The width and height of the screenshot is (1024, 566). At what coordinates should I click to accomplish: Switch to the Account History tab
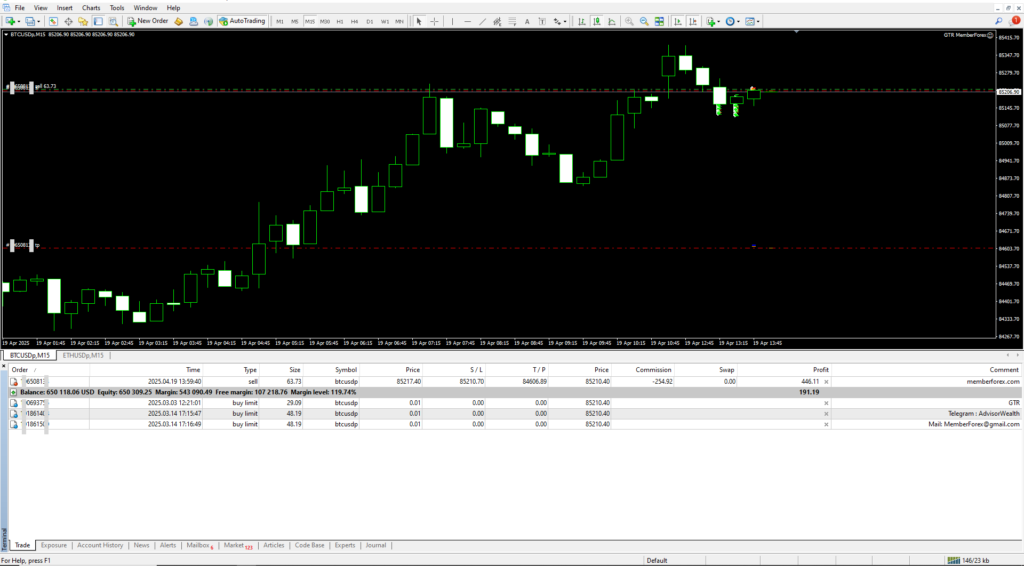pyautogui.click(x=100, y=545)
